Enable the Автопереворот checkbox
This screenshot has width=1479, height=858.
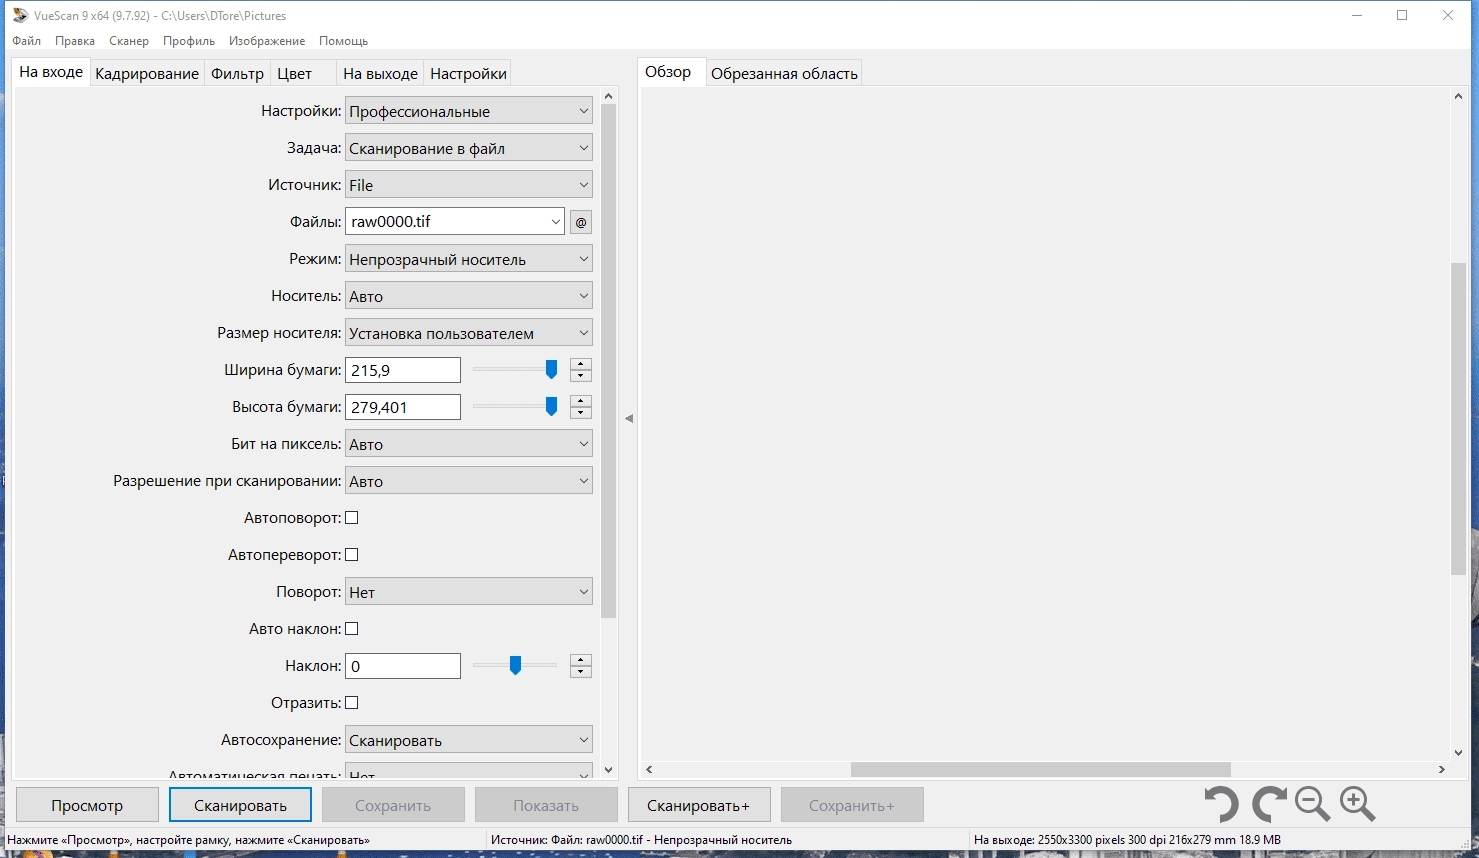pyautogui.click(x=352, y=555)
